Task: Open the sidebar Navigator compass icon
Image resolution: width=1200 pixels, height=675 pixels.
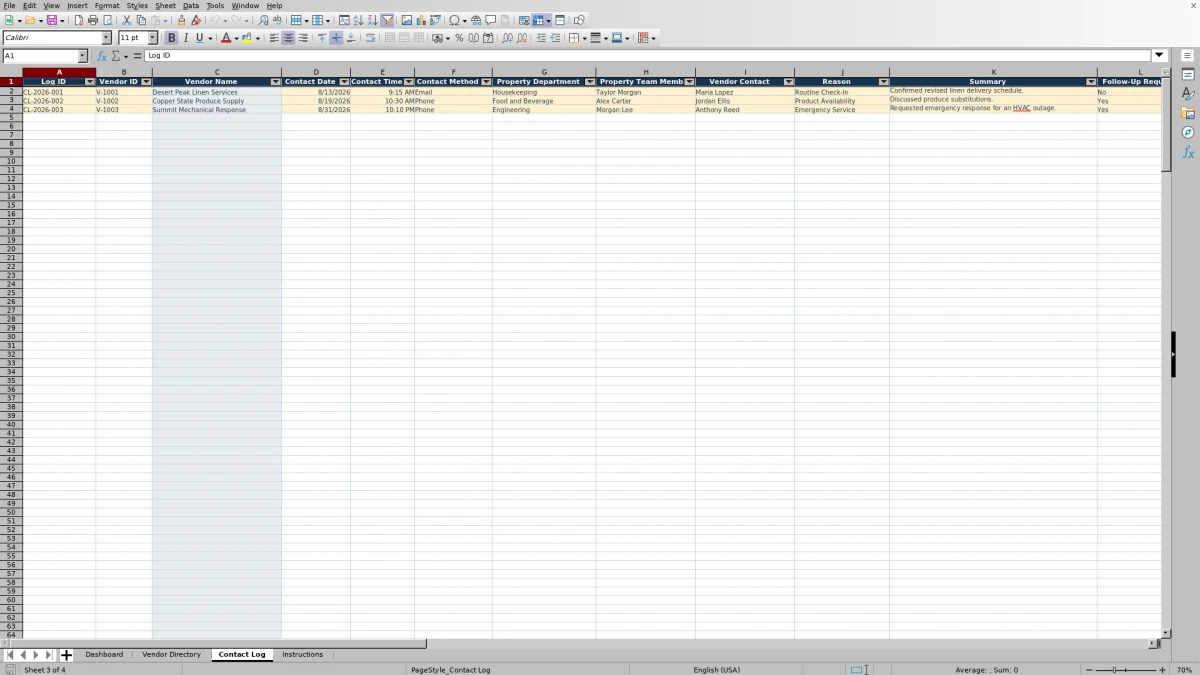Action: 1188,132
